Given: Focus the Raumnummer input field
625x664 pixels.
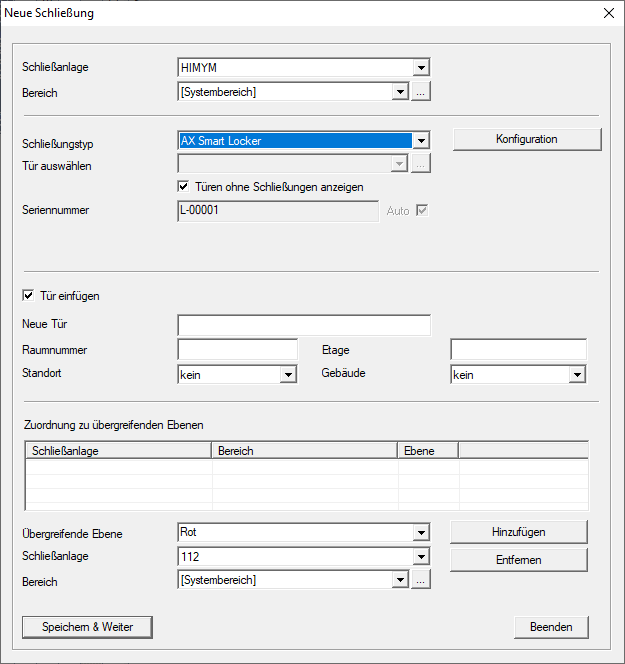Looking at the screenshot, I should tap(237, 349).
